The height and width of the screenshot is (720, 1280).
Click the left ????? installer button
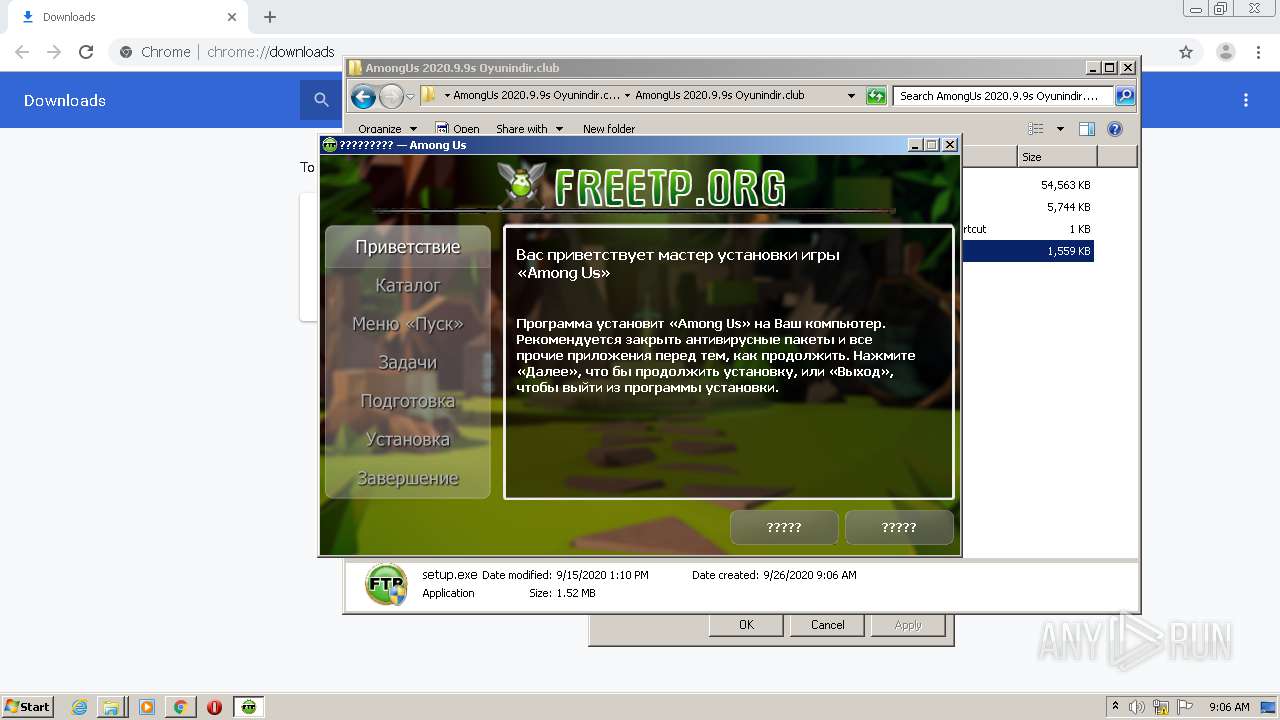point(784,527)
